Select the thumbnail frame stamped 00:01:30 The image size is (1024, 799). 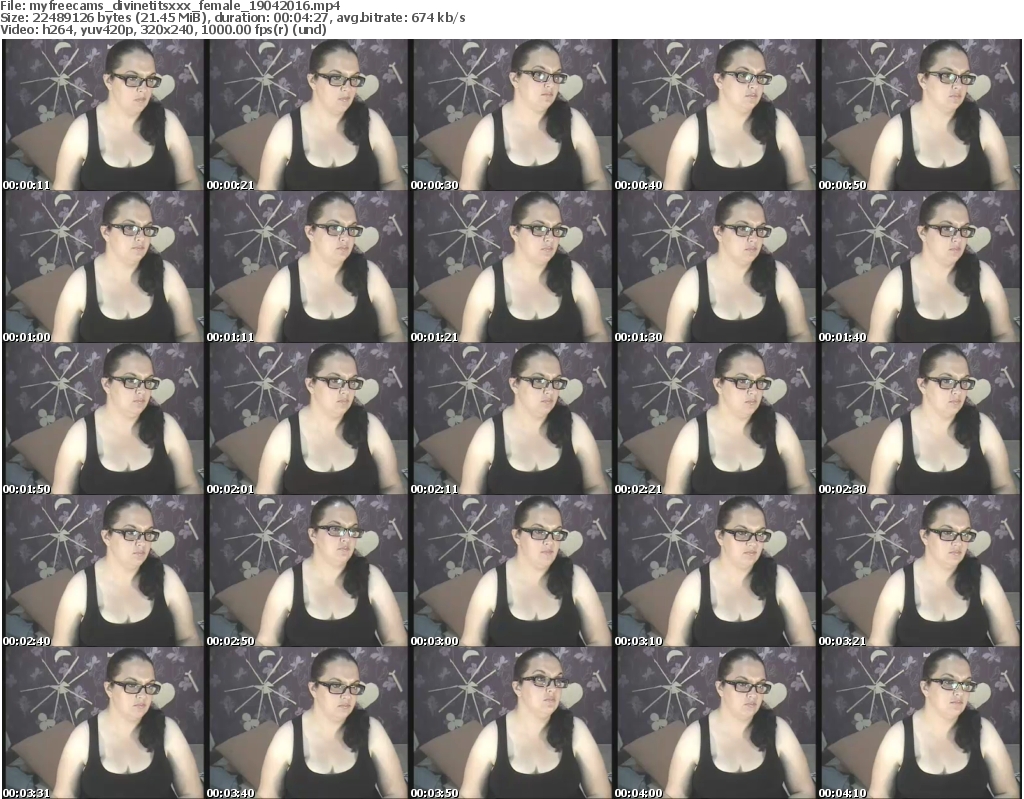click(715, 267)
